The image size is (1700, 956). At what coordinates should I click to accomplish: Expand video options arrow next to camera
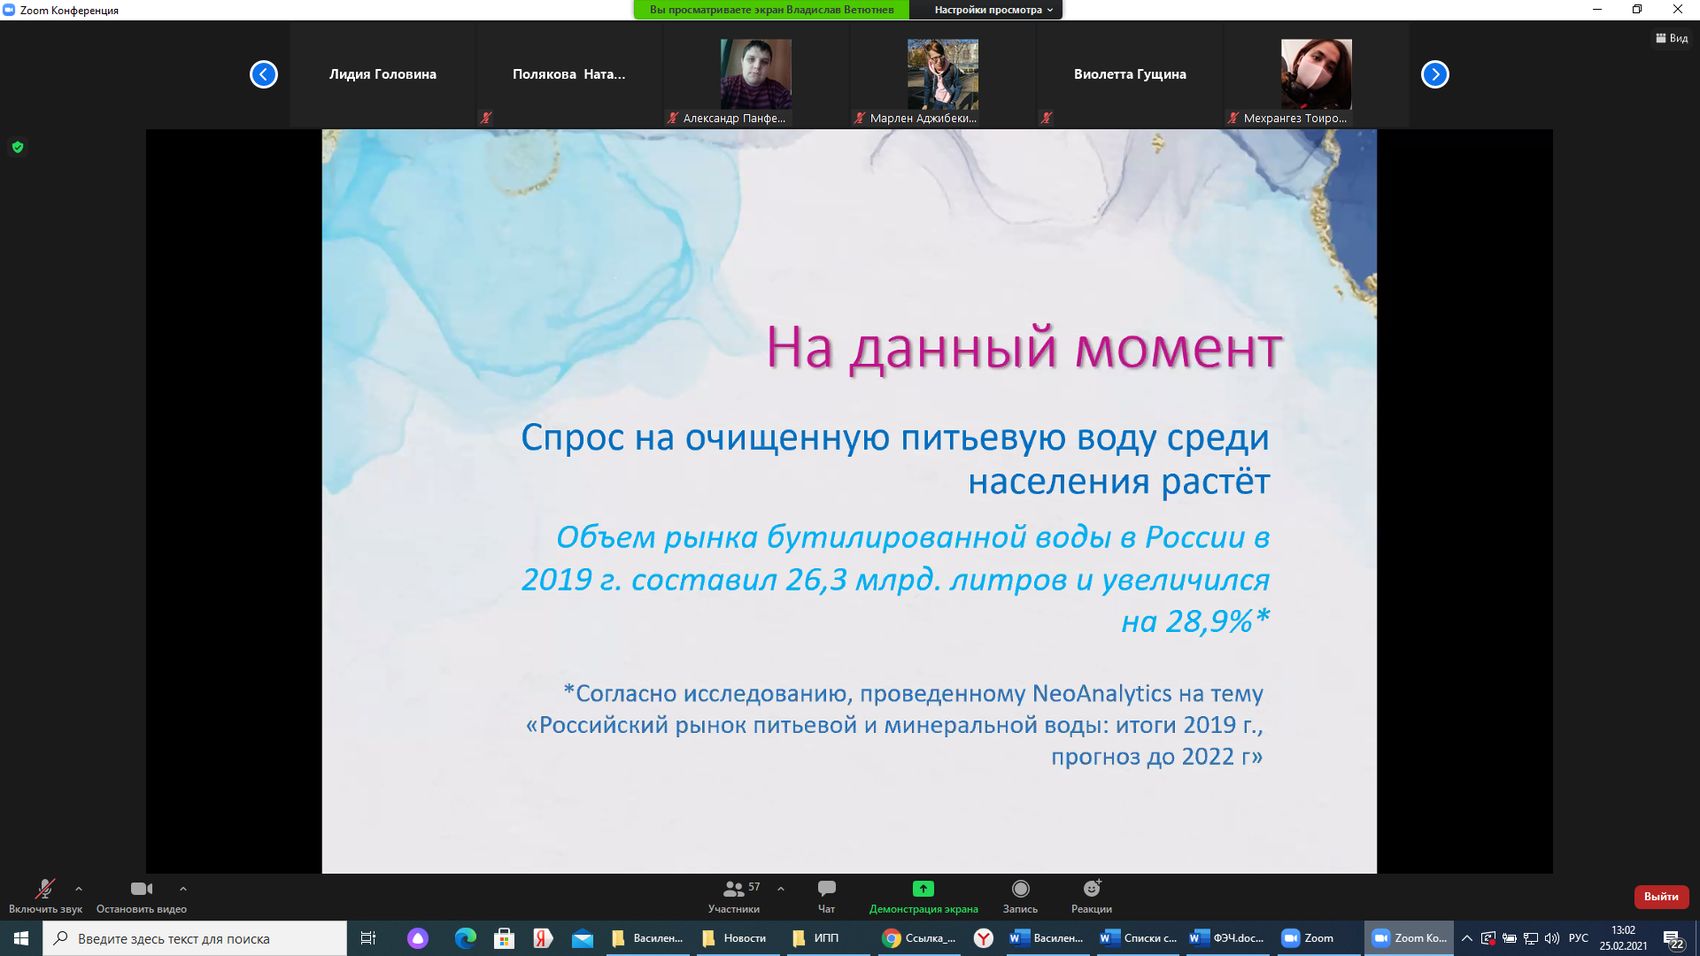tap(183, 888)
